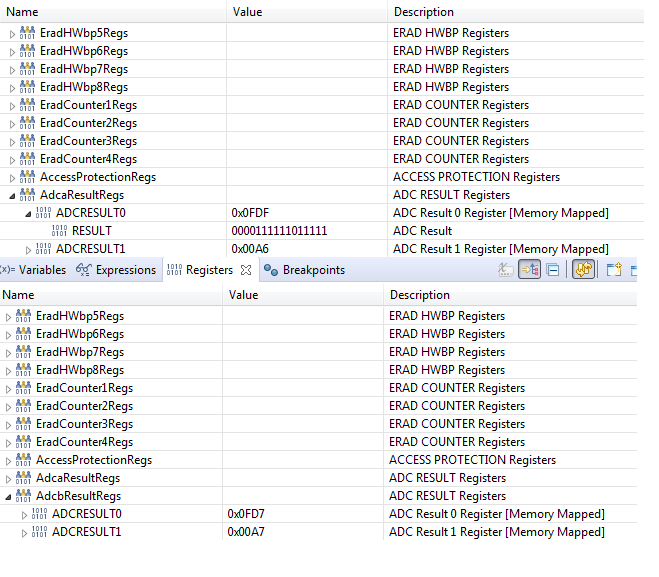
Task: Click the ADCRESULT1 register icon under AdcaResultRegs
Action: pos(43,249)
